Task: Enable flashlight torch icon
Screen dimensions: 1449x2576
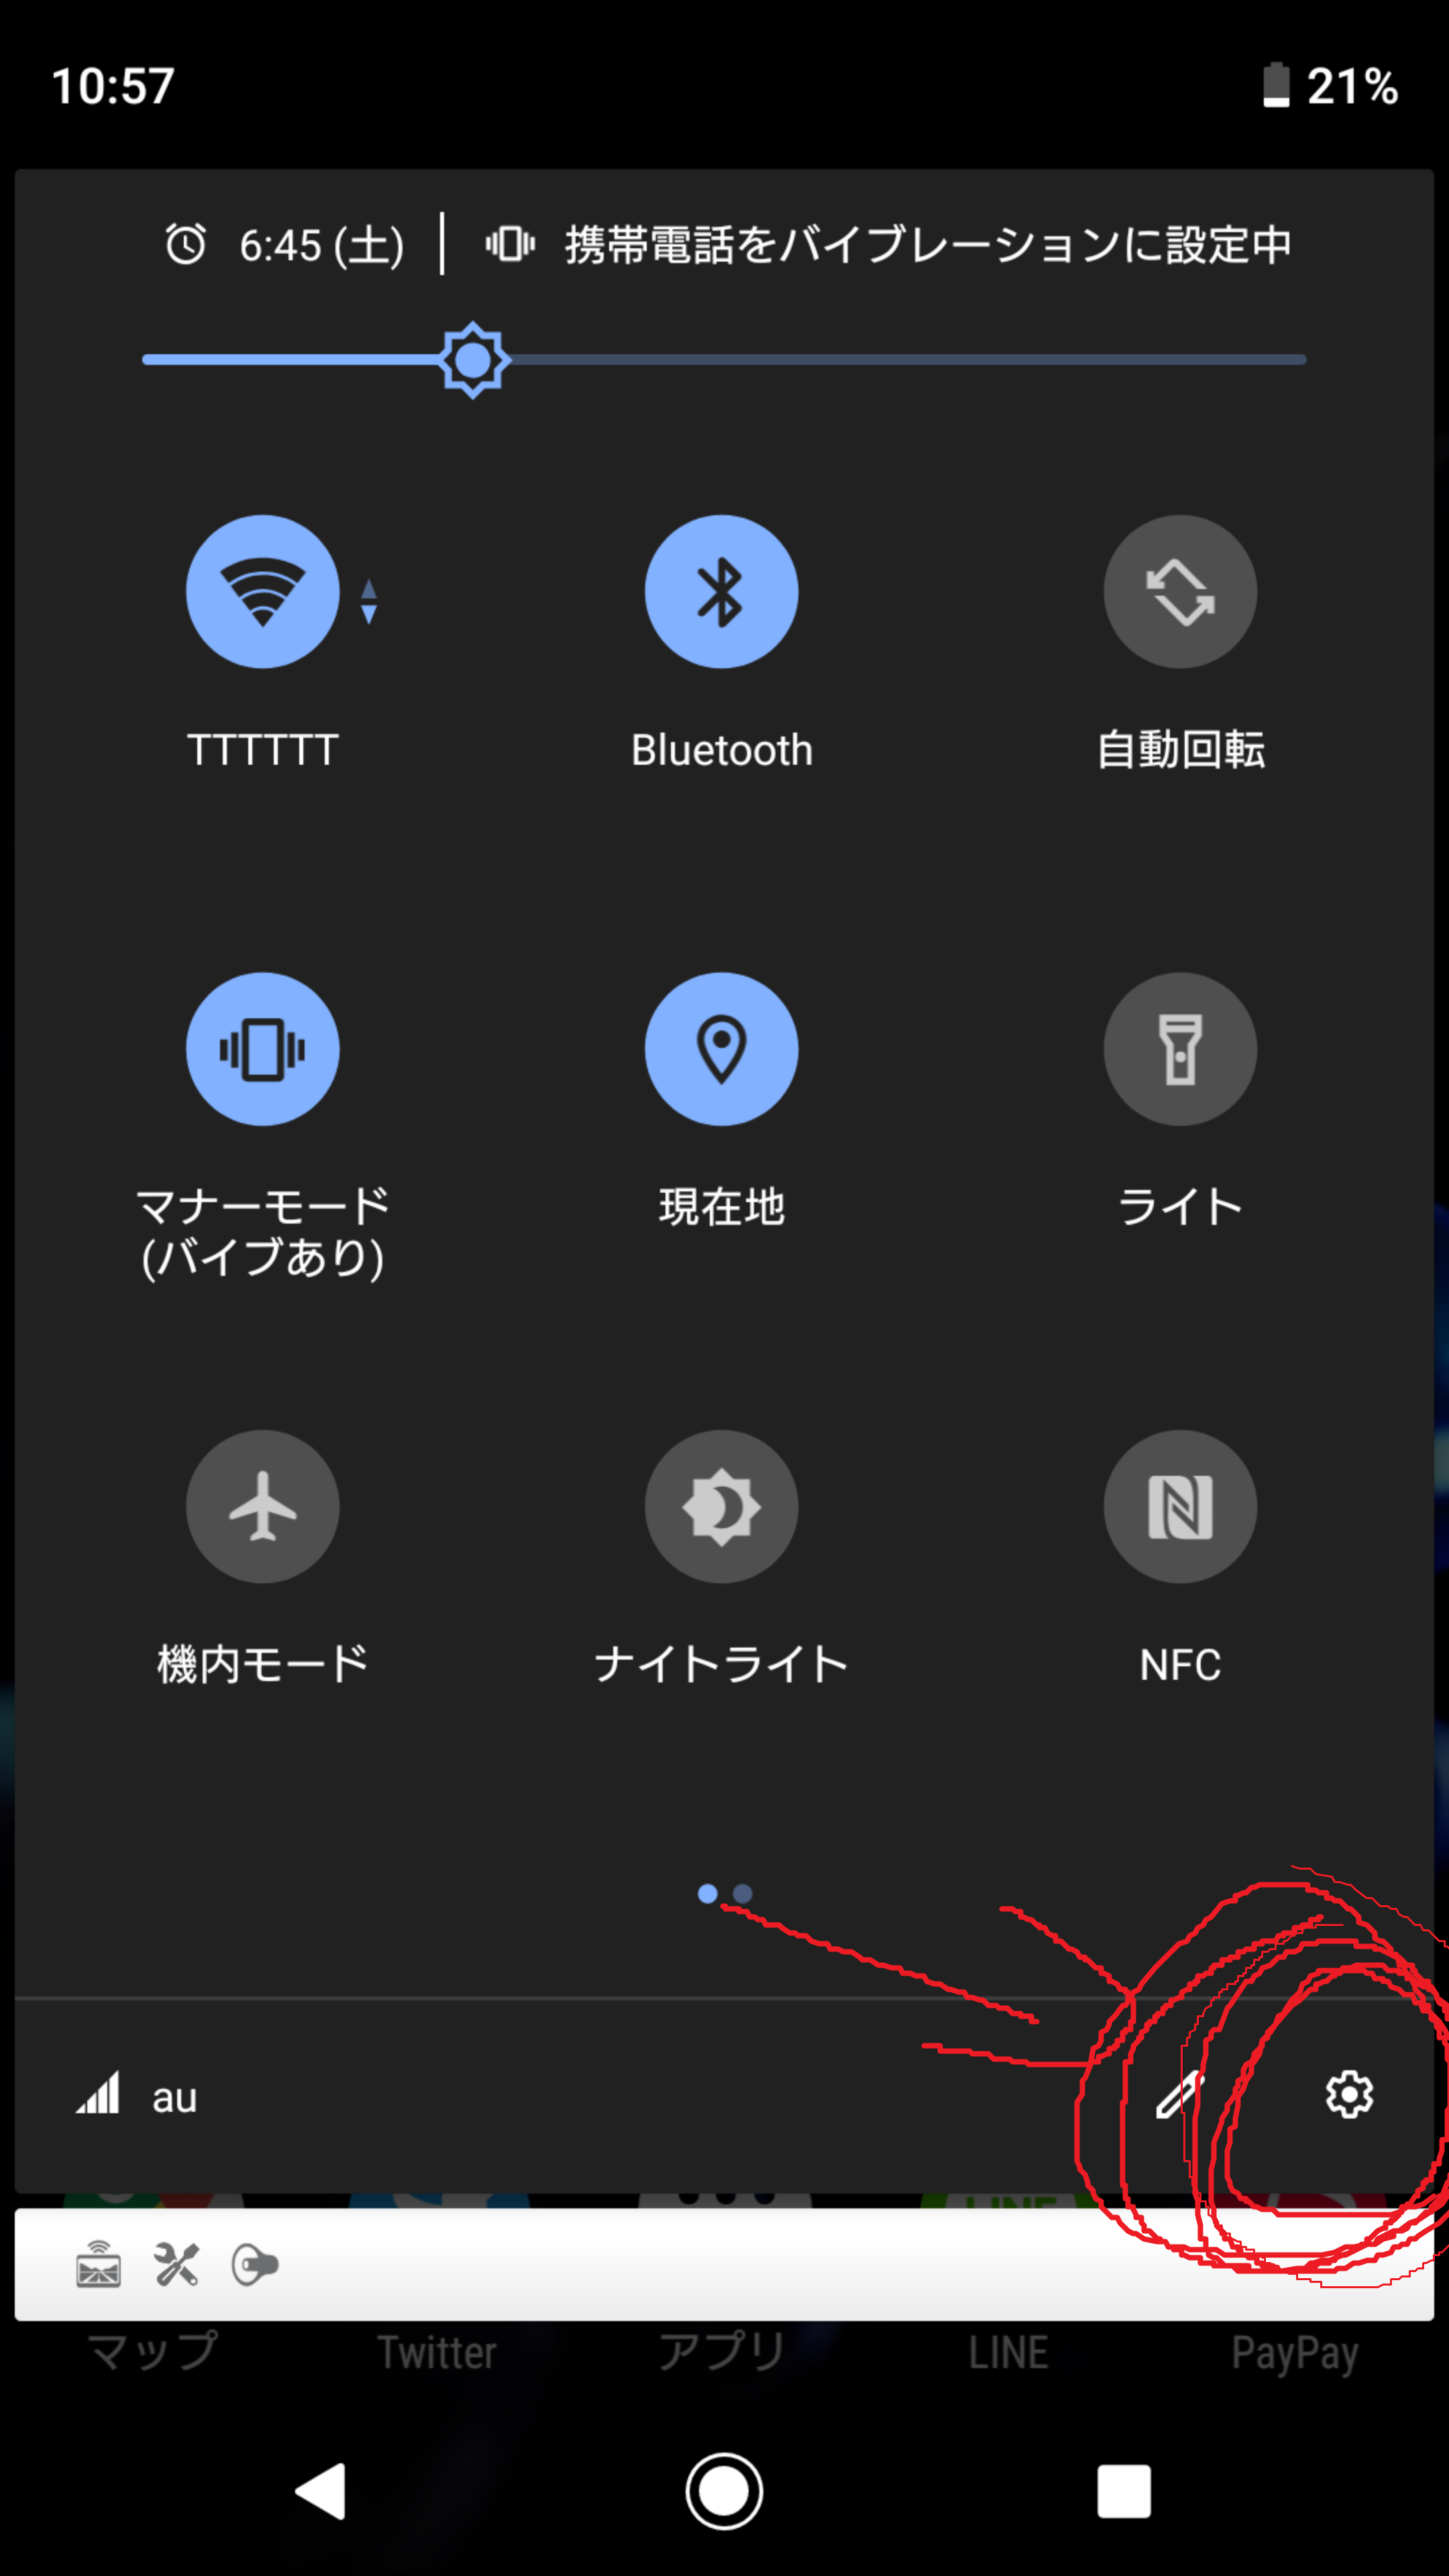Action: 1180,1047
